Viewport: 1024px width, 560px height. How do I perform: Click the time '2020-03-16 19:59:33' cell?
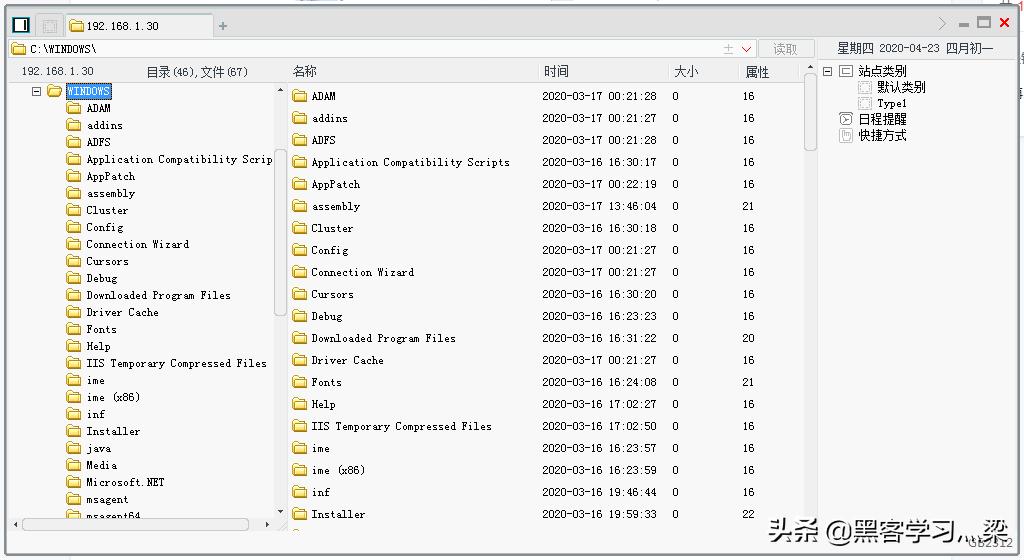600,514
